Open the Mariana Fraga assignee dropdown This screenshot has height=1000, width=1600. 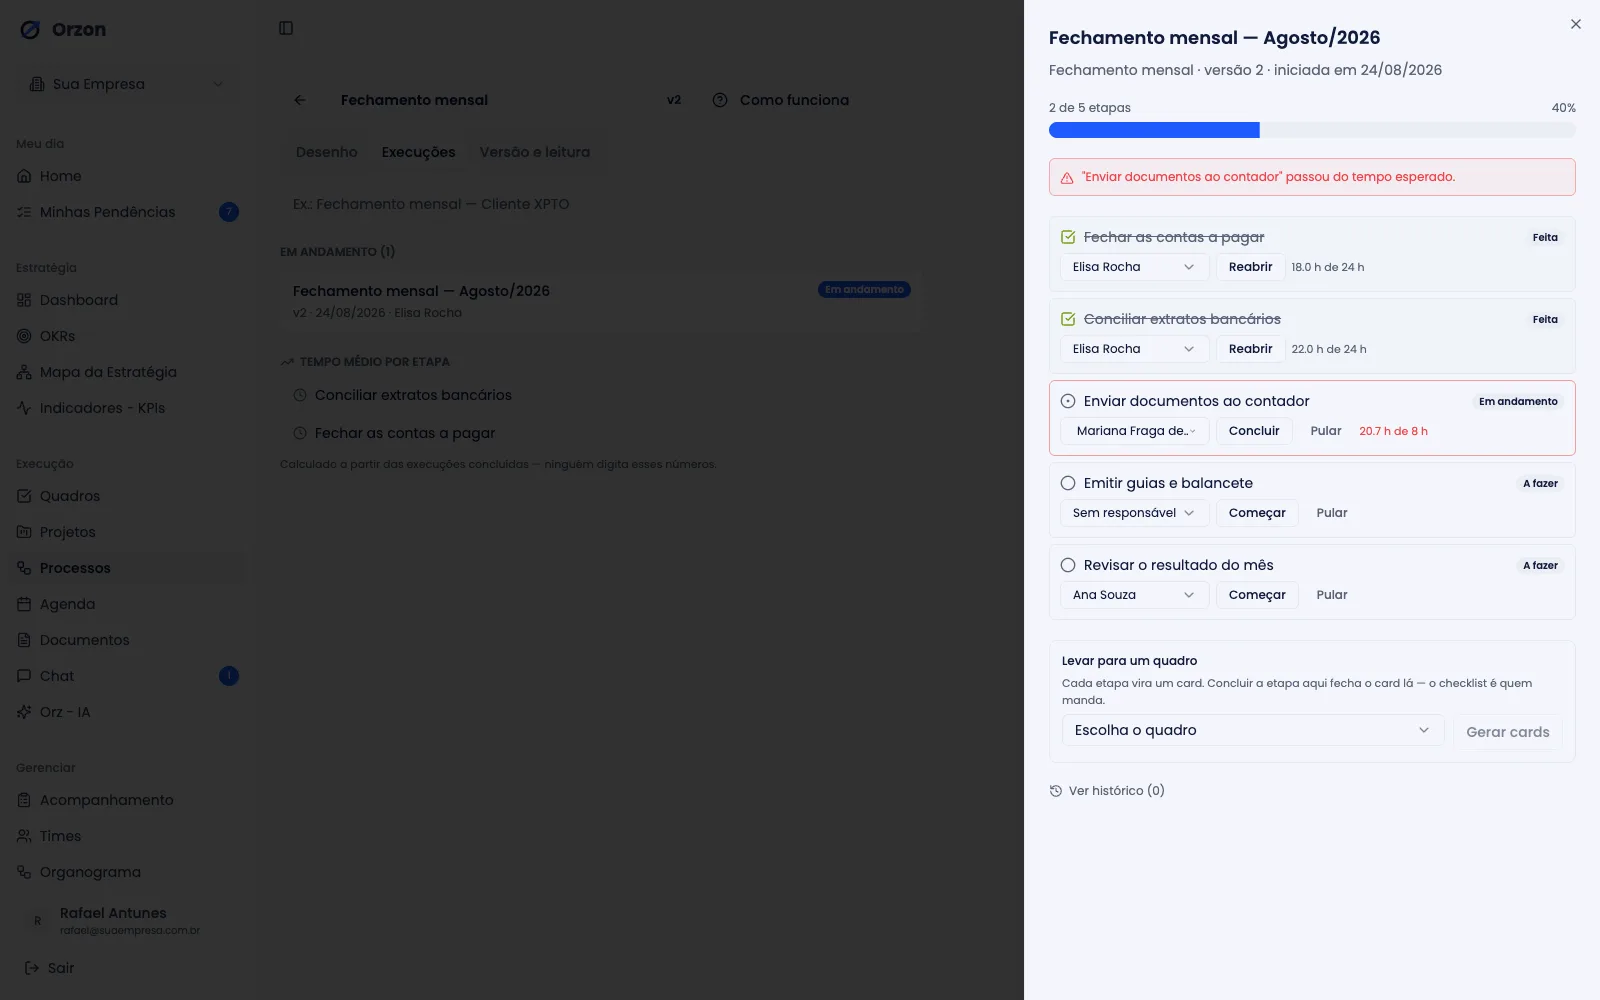click(x=1134, y=431)
